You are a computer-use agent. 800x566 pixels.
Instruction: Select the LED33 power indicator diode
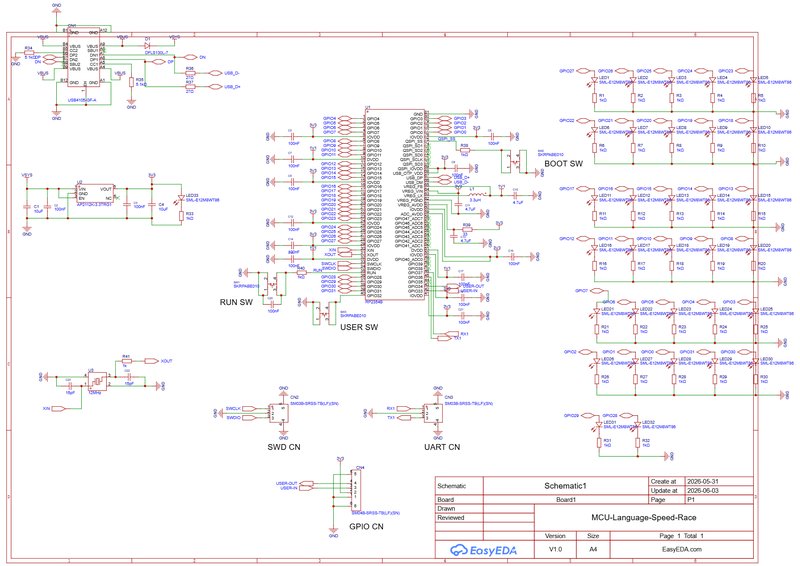[181, 198]
